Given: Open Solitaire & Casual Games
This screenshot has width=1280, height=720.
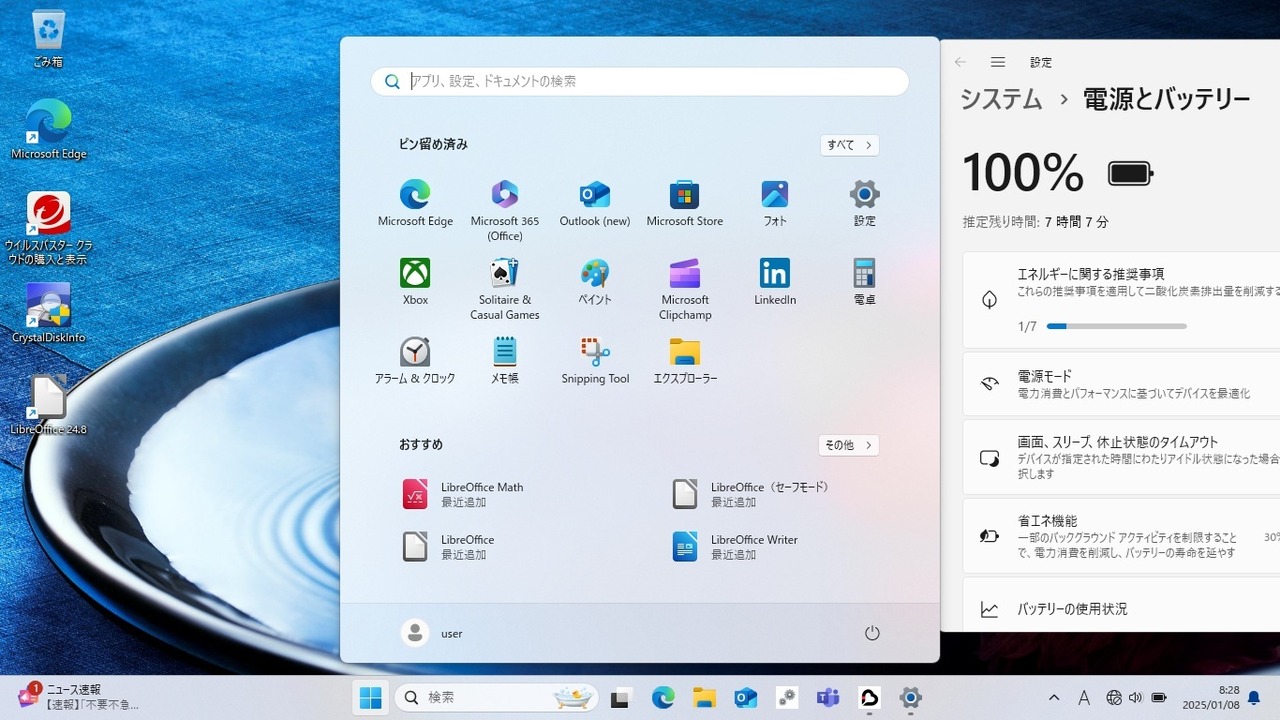Looking at the screenshot, I should click(505, 289).
